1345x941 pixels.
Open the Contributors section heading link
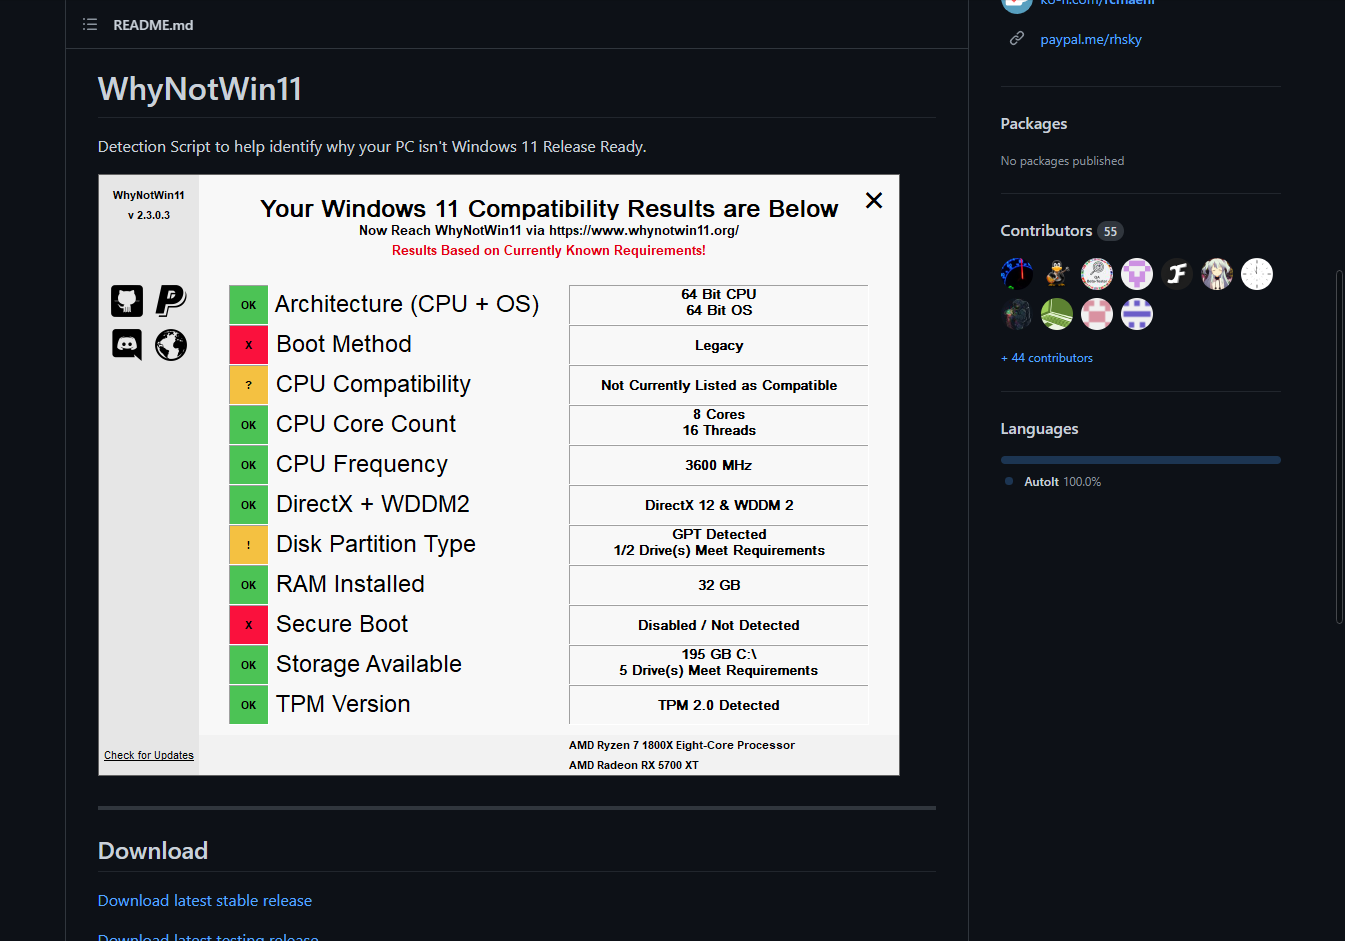pyautogui.click(x=1046, y=230)
